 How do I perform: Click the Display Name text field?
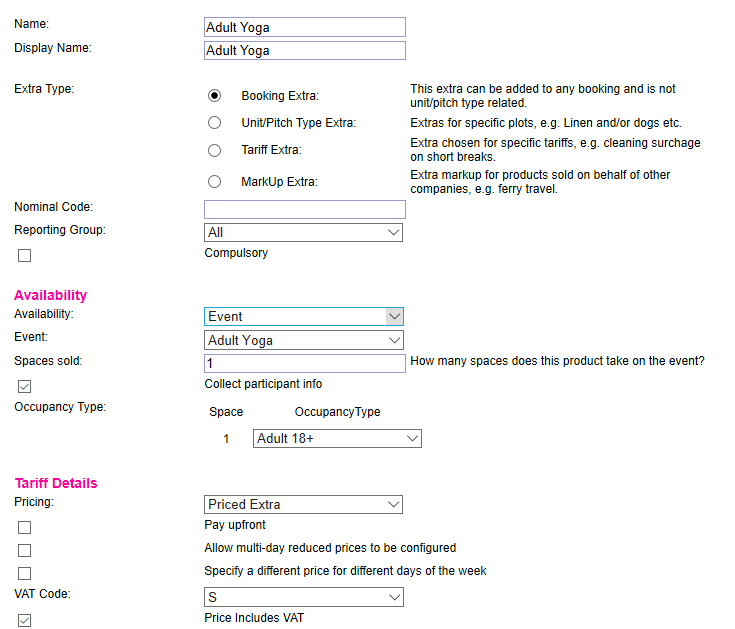[305, 50]
